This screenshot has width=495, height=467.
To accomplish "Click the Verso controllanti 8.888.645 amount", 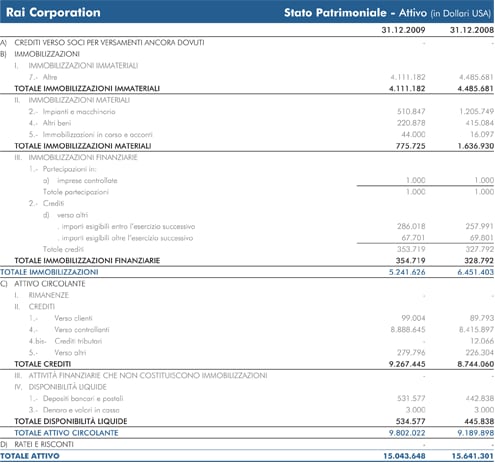I will tap(408, 330).
